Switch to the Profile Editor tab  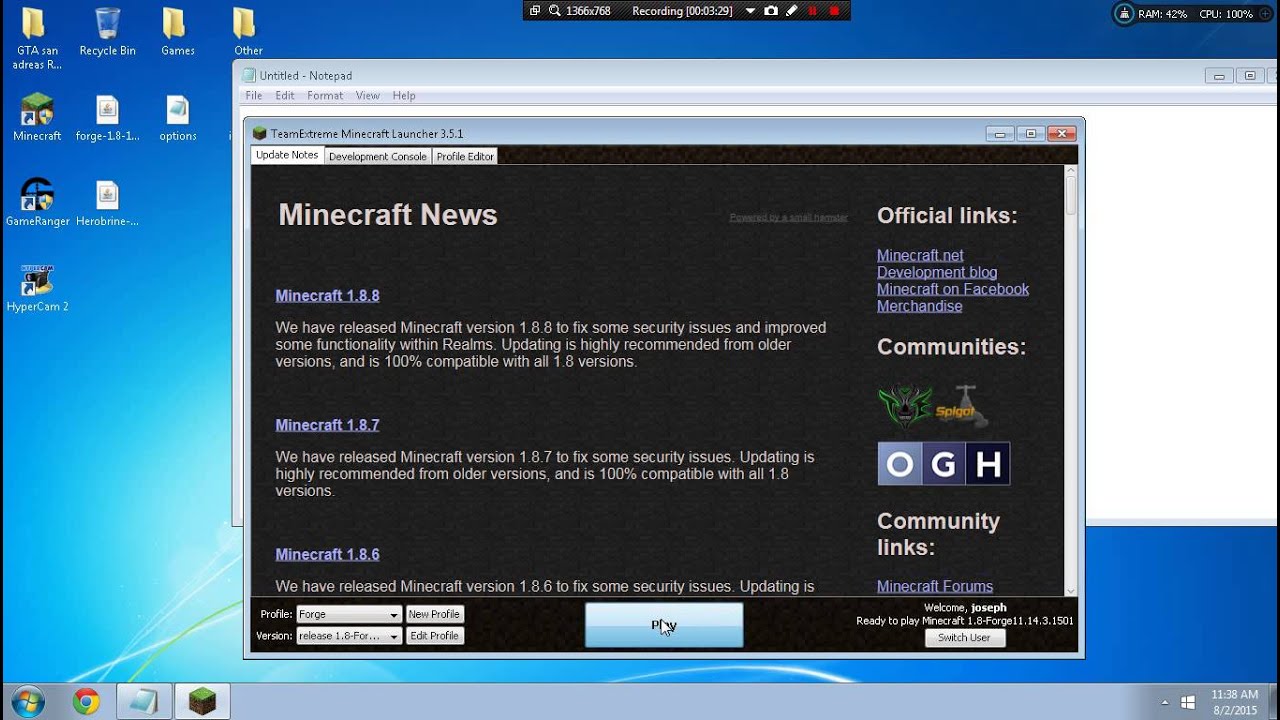[465, 156]
